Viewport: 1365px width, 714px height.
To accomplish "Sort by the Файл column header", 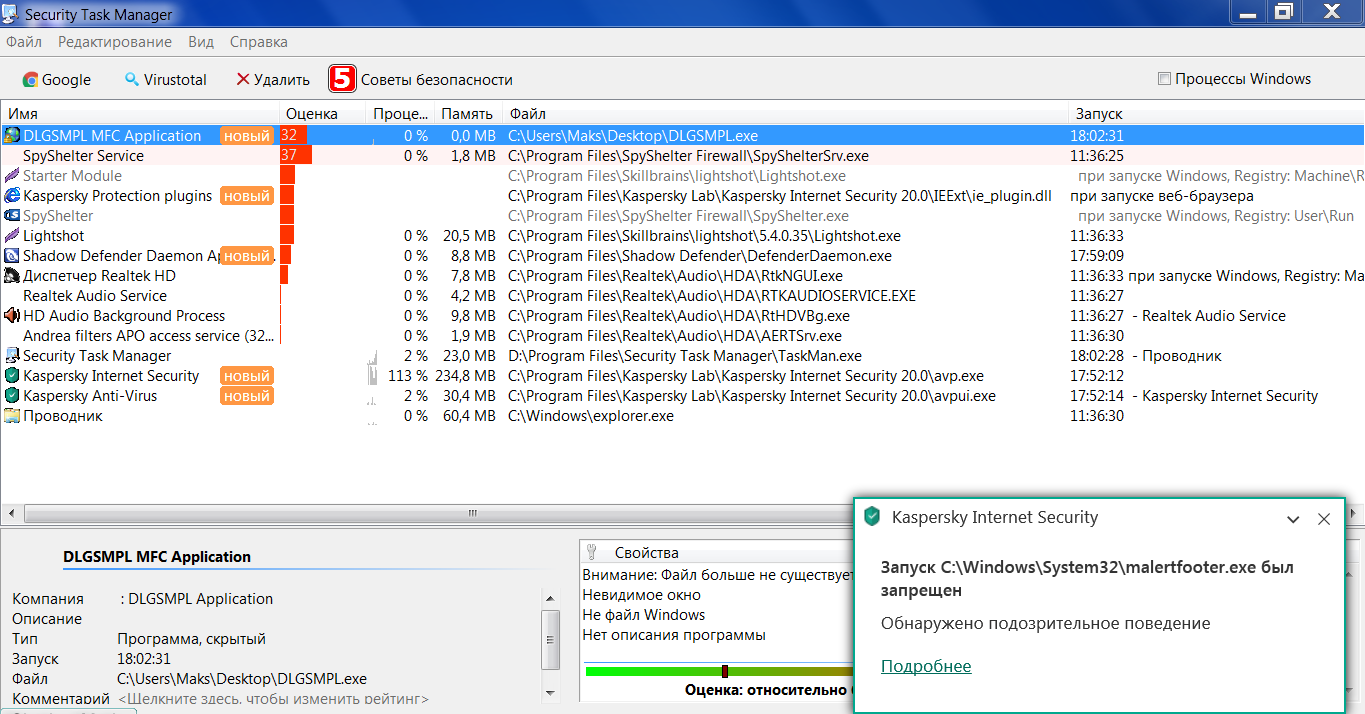I will [785, 114].
